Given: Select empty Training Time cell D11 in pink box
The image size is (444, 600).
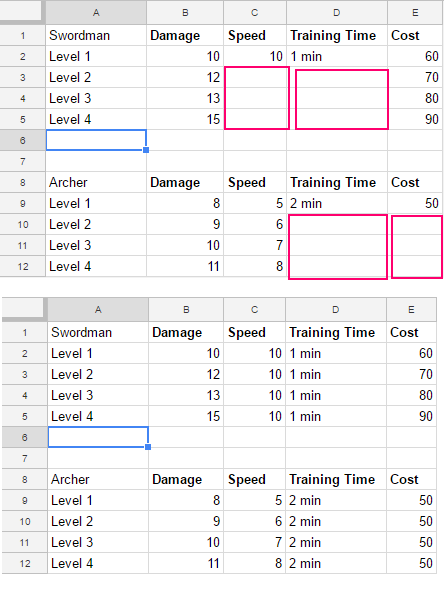Looking at the screenshot, I should 337,245.
